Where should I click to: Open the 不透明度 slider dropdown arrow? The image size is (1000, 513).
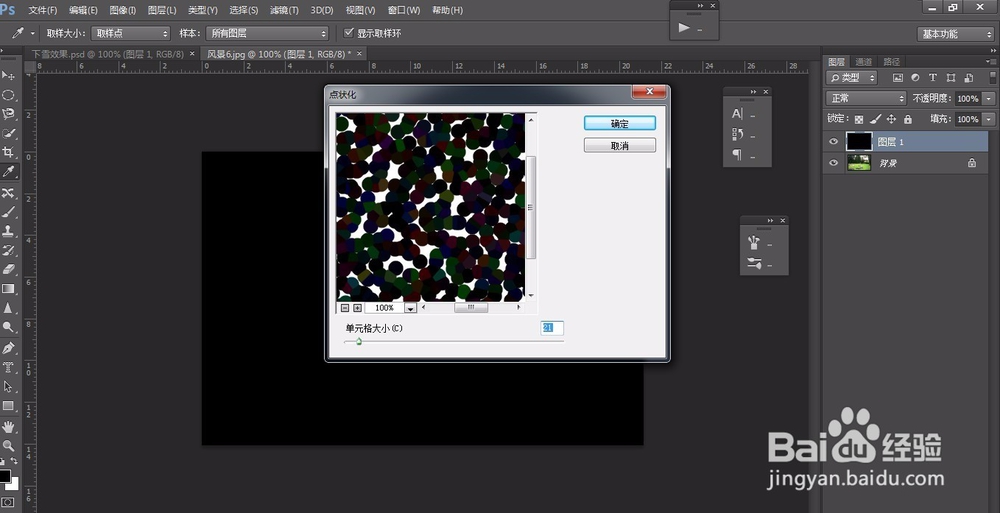click(989, 99)
